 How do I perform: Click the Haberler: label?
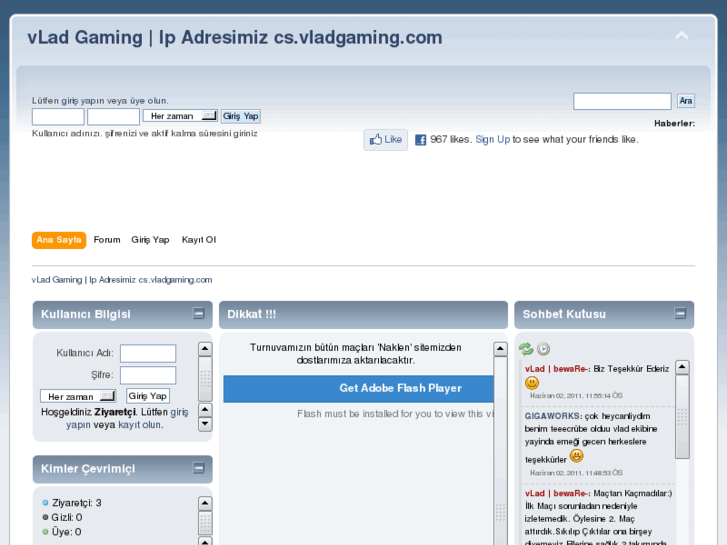(x=674, y=123)
